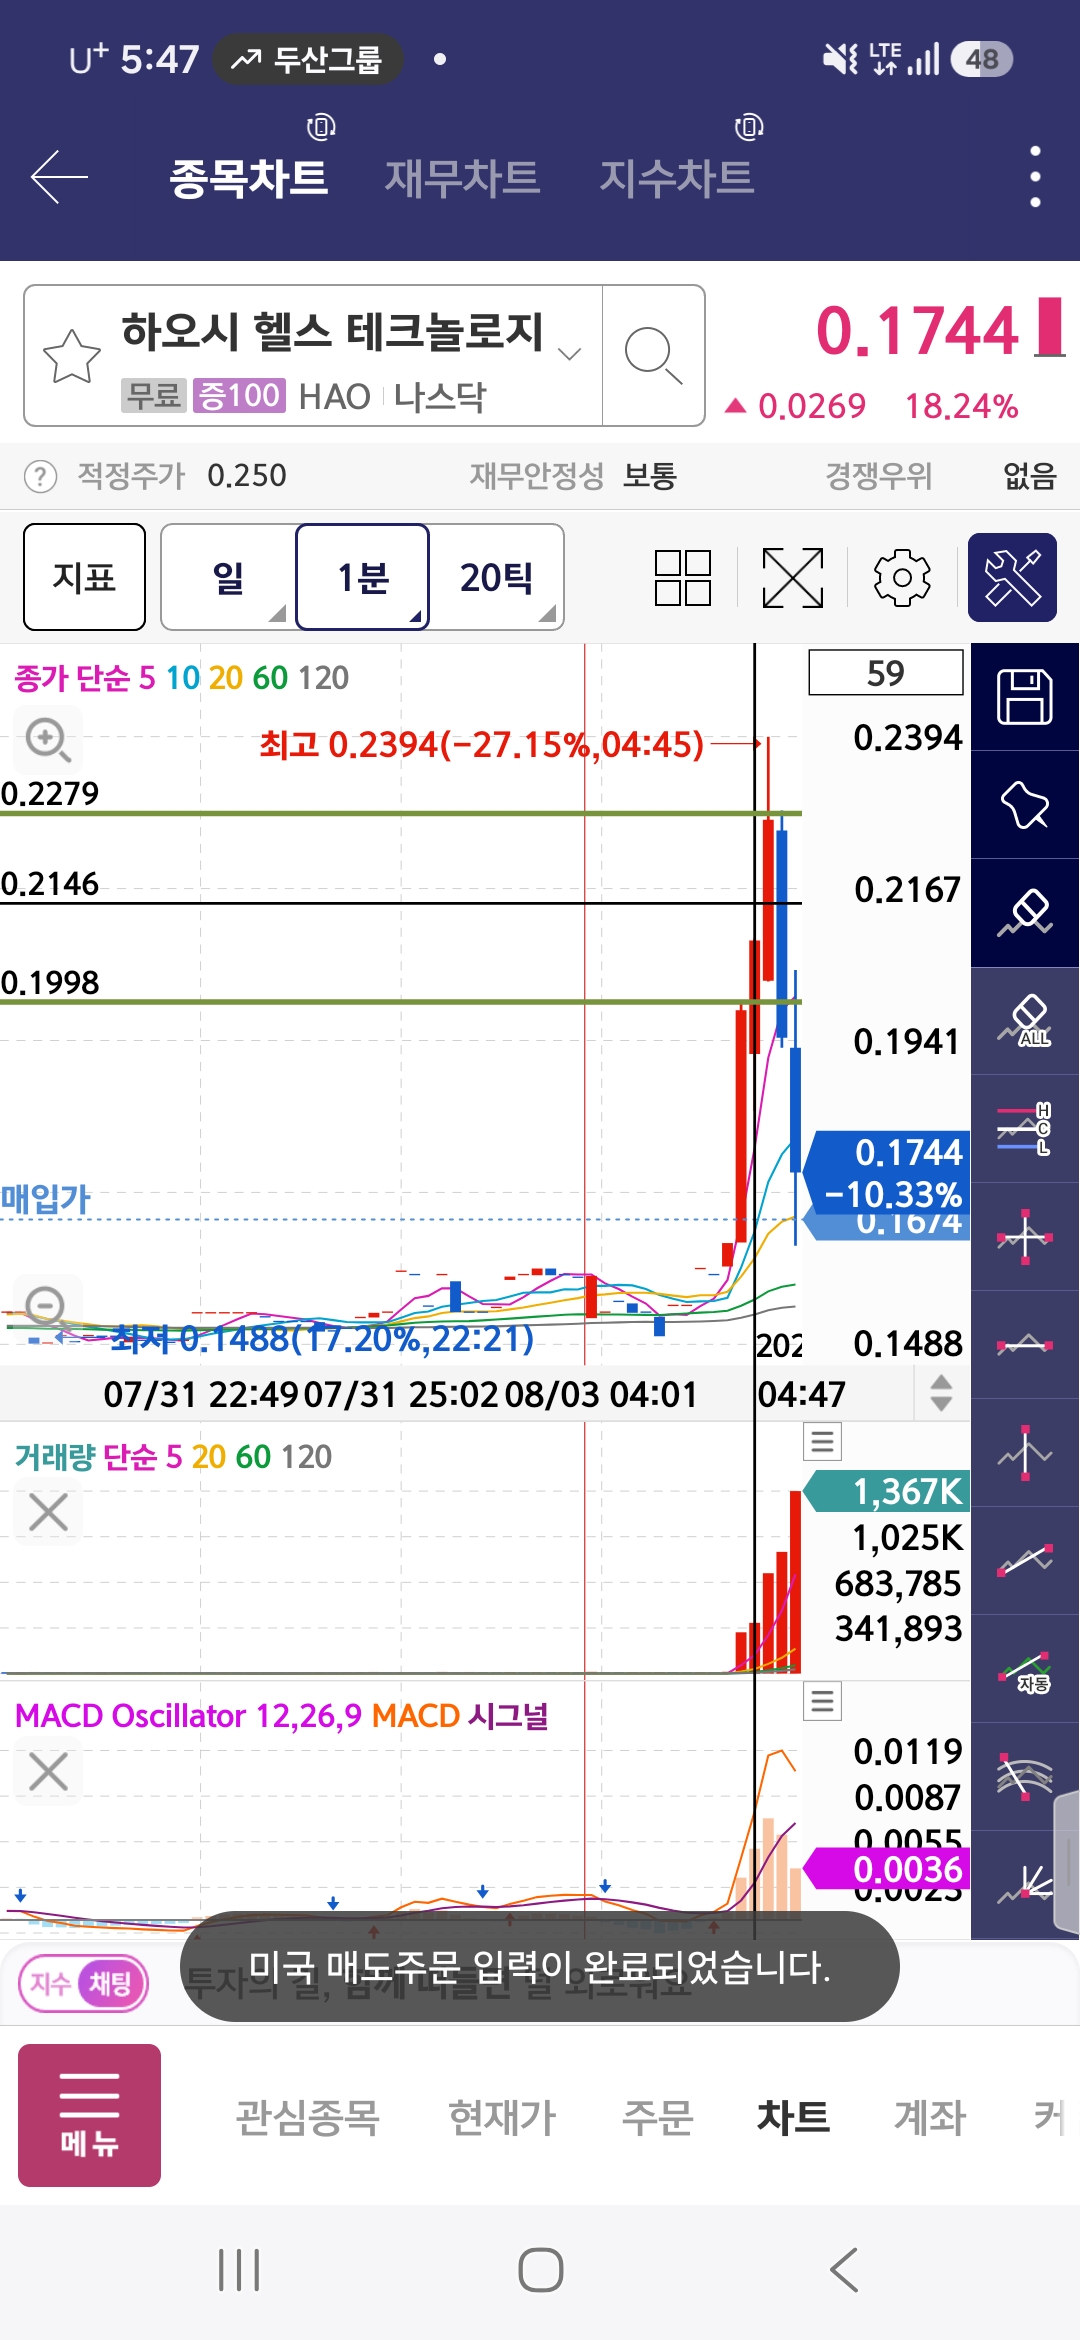Adjust the chart height stepper arrows

[941, 1393]
